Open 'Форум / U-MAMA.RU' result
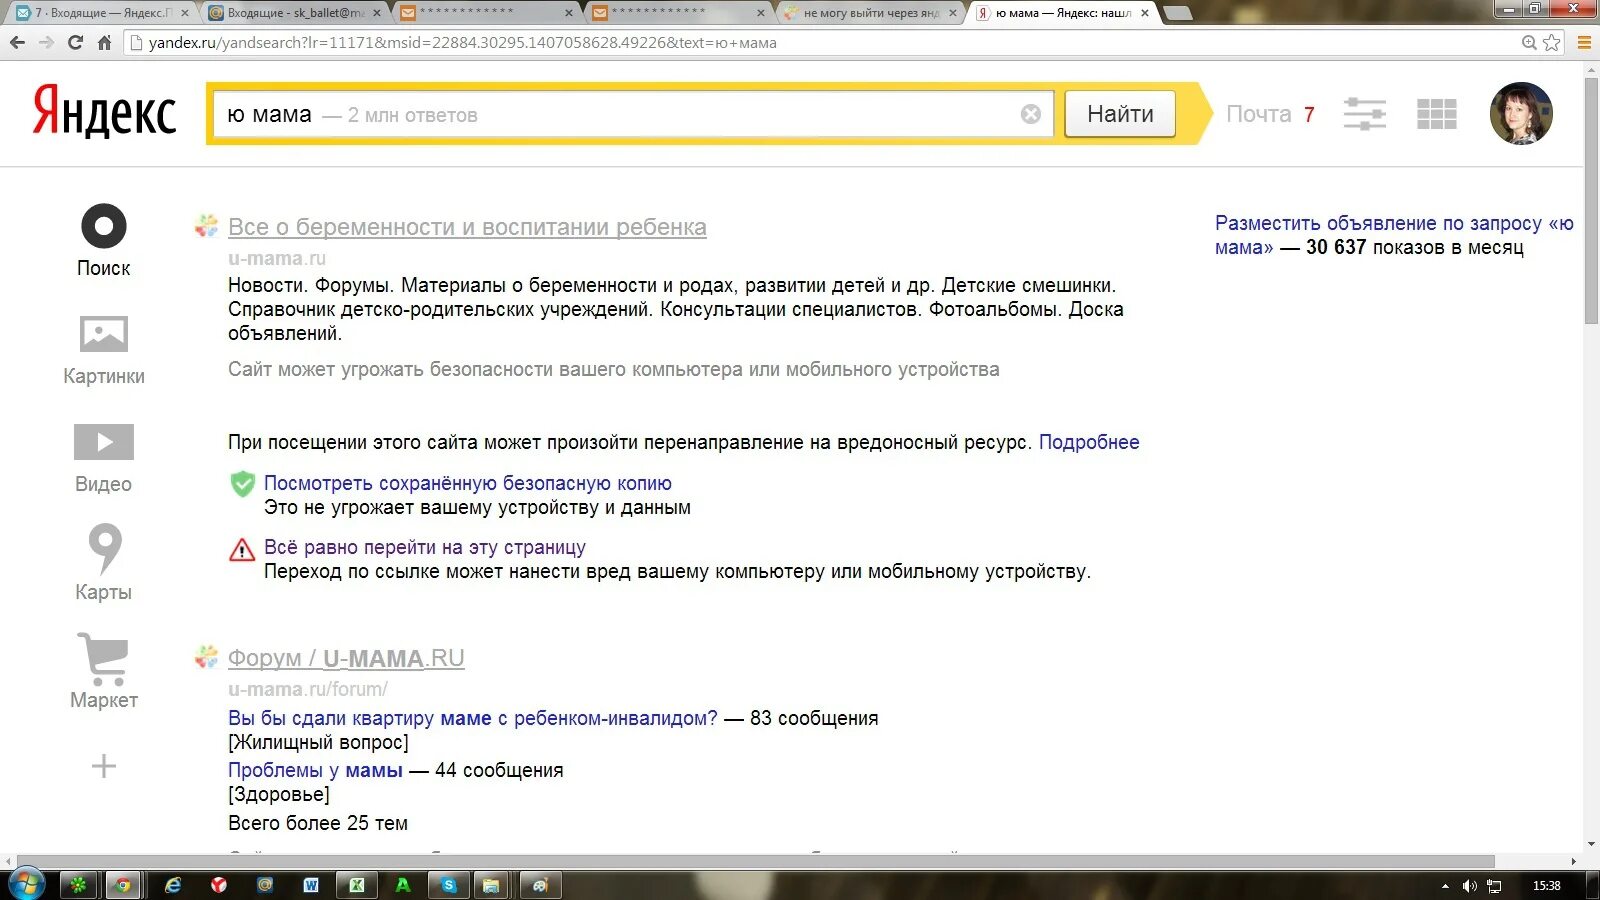This screenshot has width=1600, height=900. click(x=346, y=658)
